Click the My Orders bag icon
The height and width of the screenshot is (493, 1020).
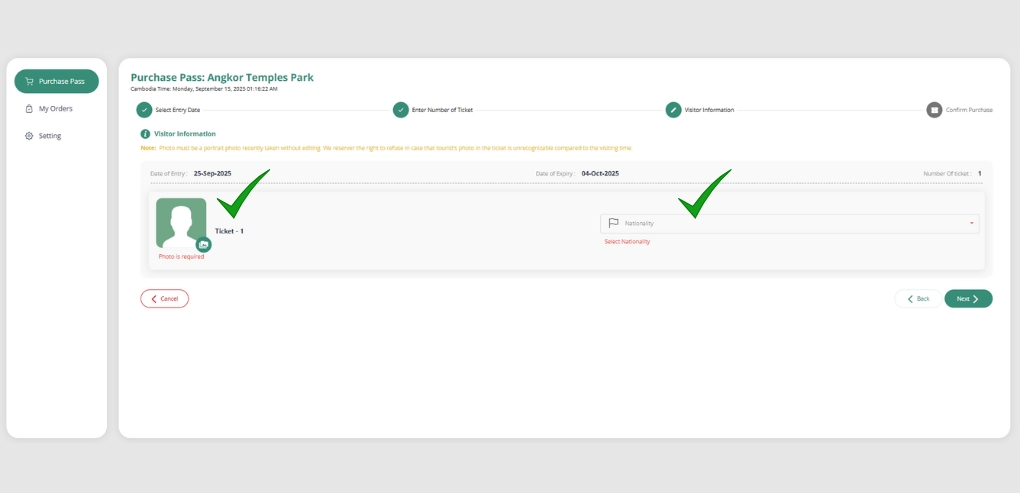pos(29,109)
